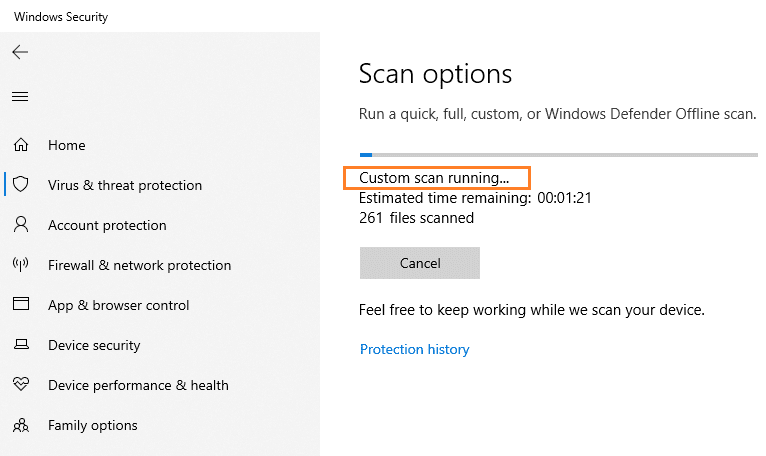Click the Firewall antenna signal icon
This screenshot has width=766, height=456.
pos(21,264)
